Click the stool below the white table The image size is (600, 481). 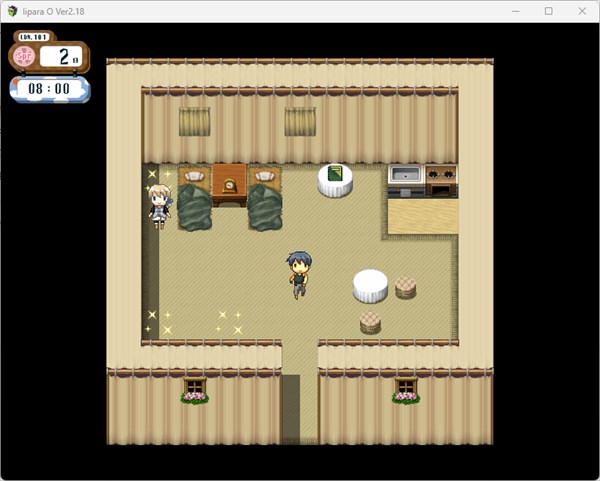coord(370,322)
